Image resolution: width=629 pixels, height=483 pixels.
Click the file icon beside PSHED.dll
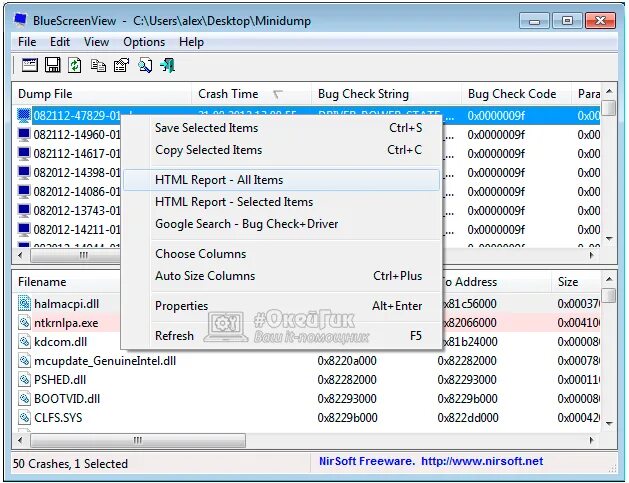[x=24, y=380]
